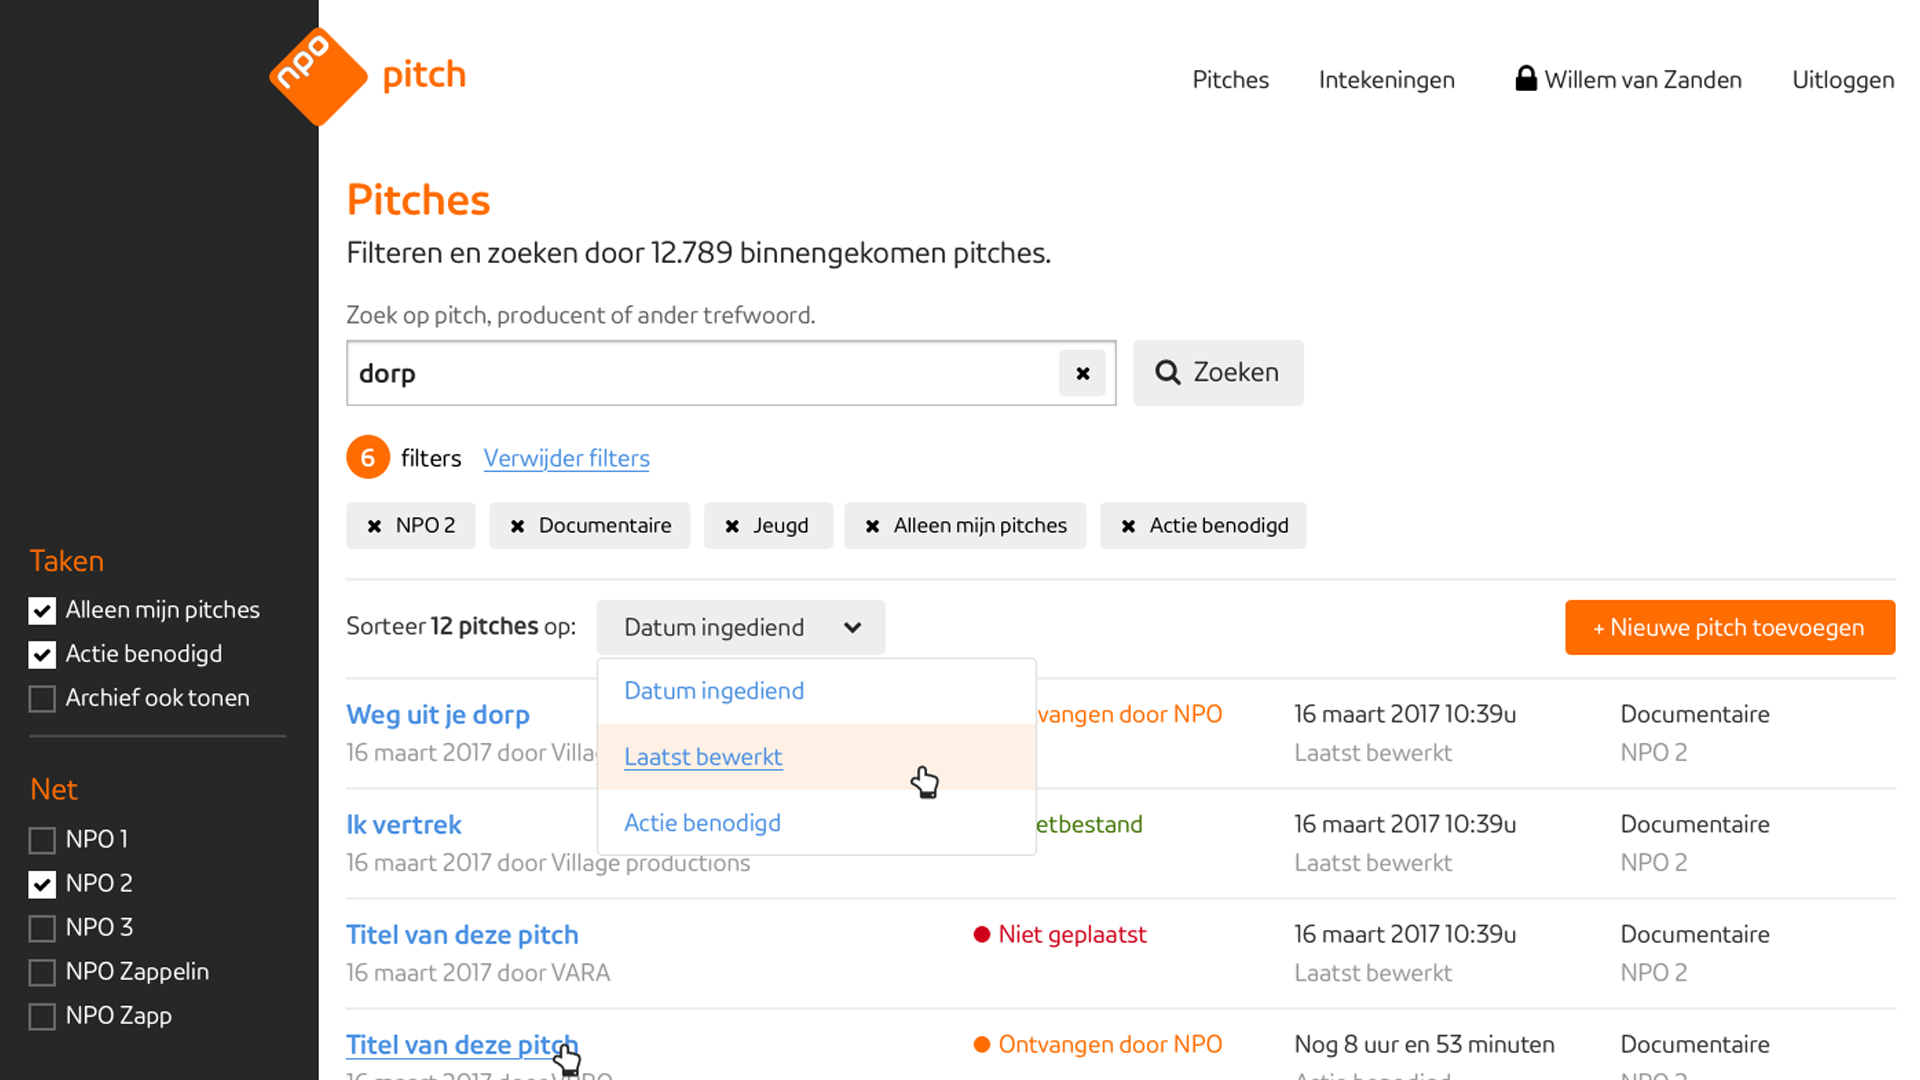Remove the Alleen mijn pitches filter tag
Viewport: 1920px width, 1080px height.
[x=872, y=526]
